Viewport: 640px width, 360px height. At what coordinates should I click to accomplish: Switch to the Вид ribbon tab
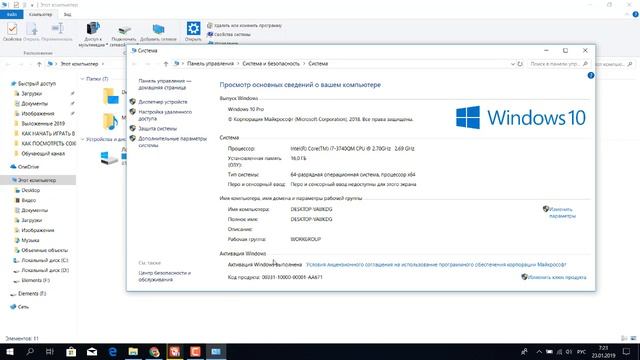(67, 14)
